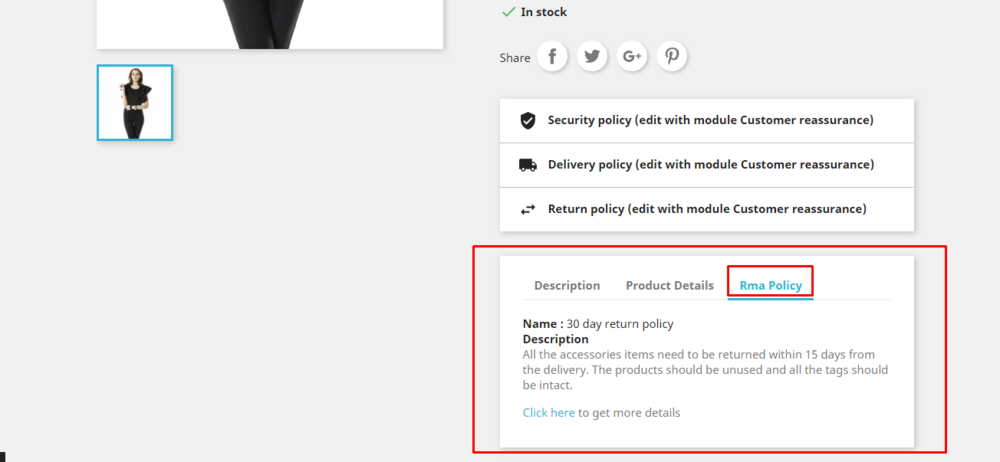Open the Description tab
This screenshot has height=462, width=1000.
[567, 285]
